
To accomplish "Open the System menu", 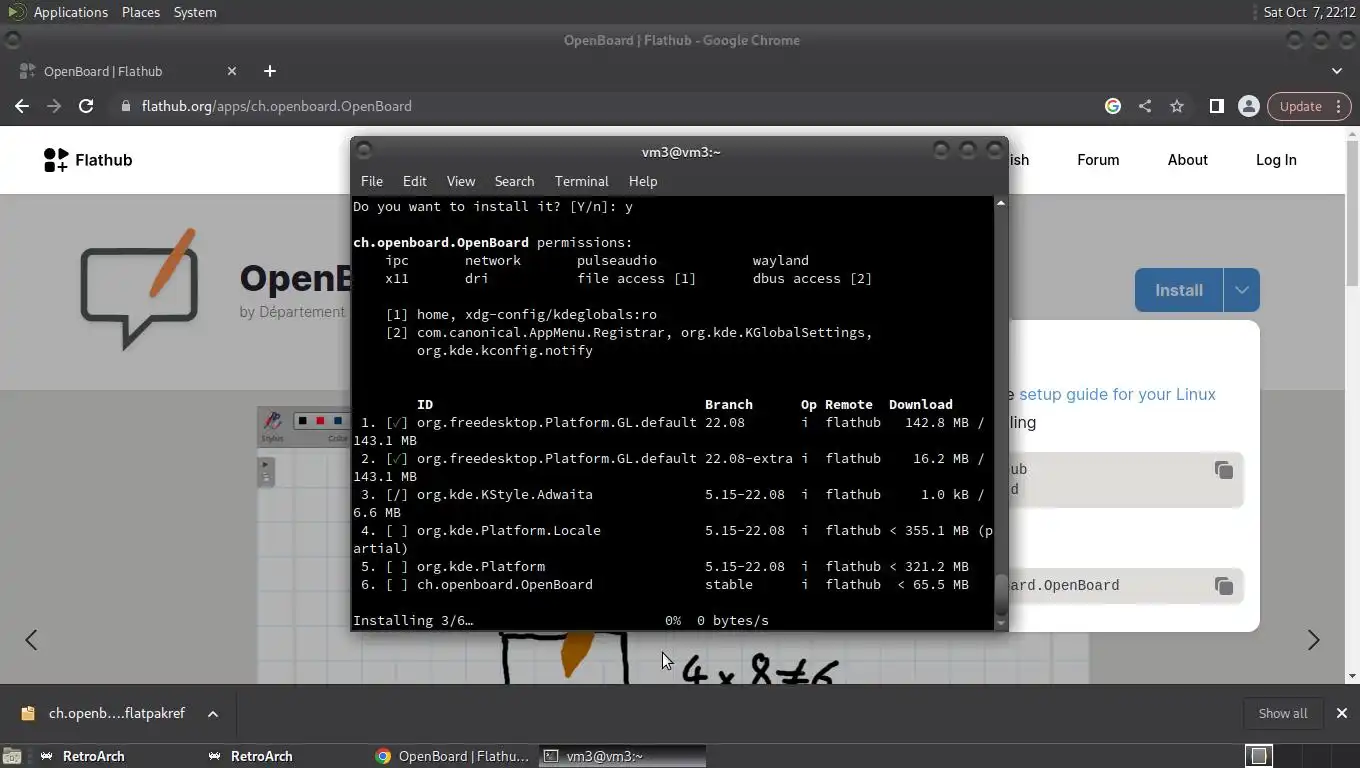I will pos(195,12).
